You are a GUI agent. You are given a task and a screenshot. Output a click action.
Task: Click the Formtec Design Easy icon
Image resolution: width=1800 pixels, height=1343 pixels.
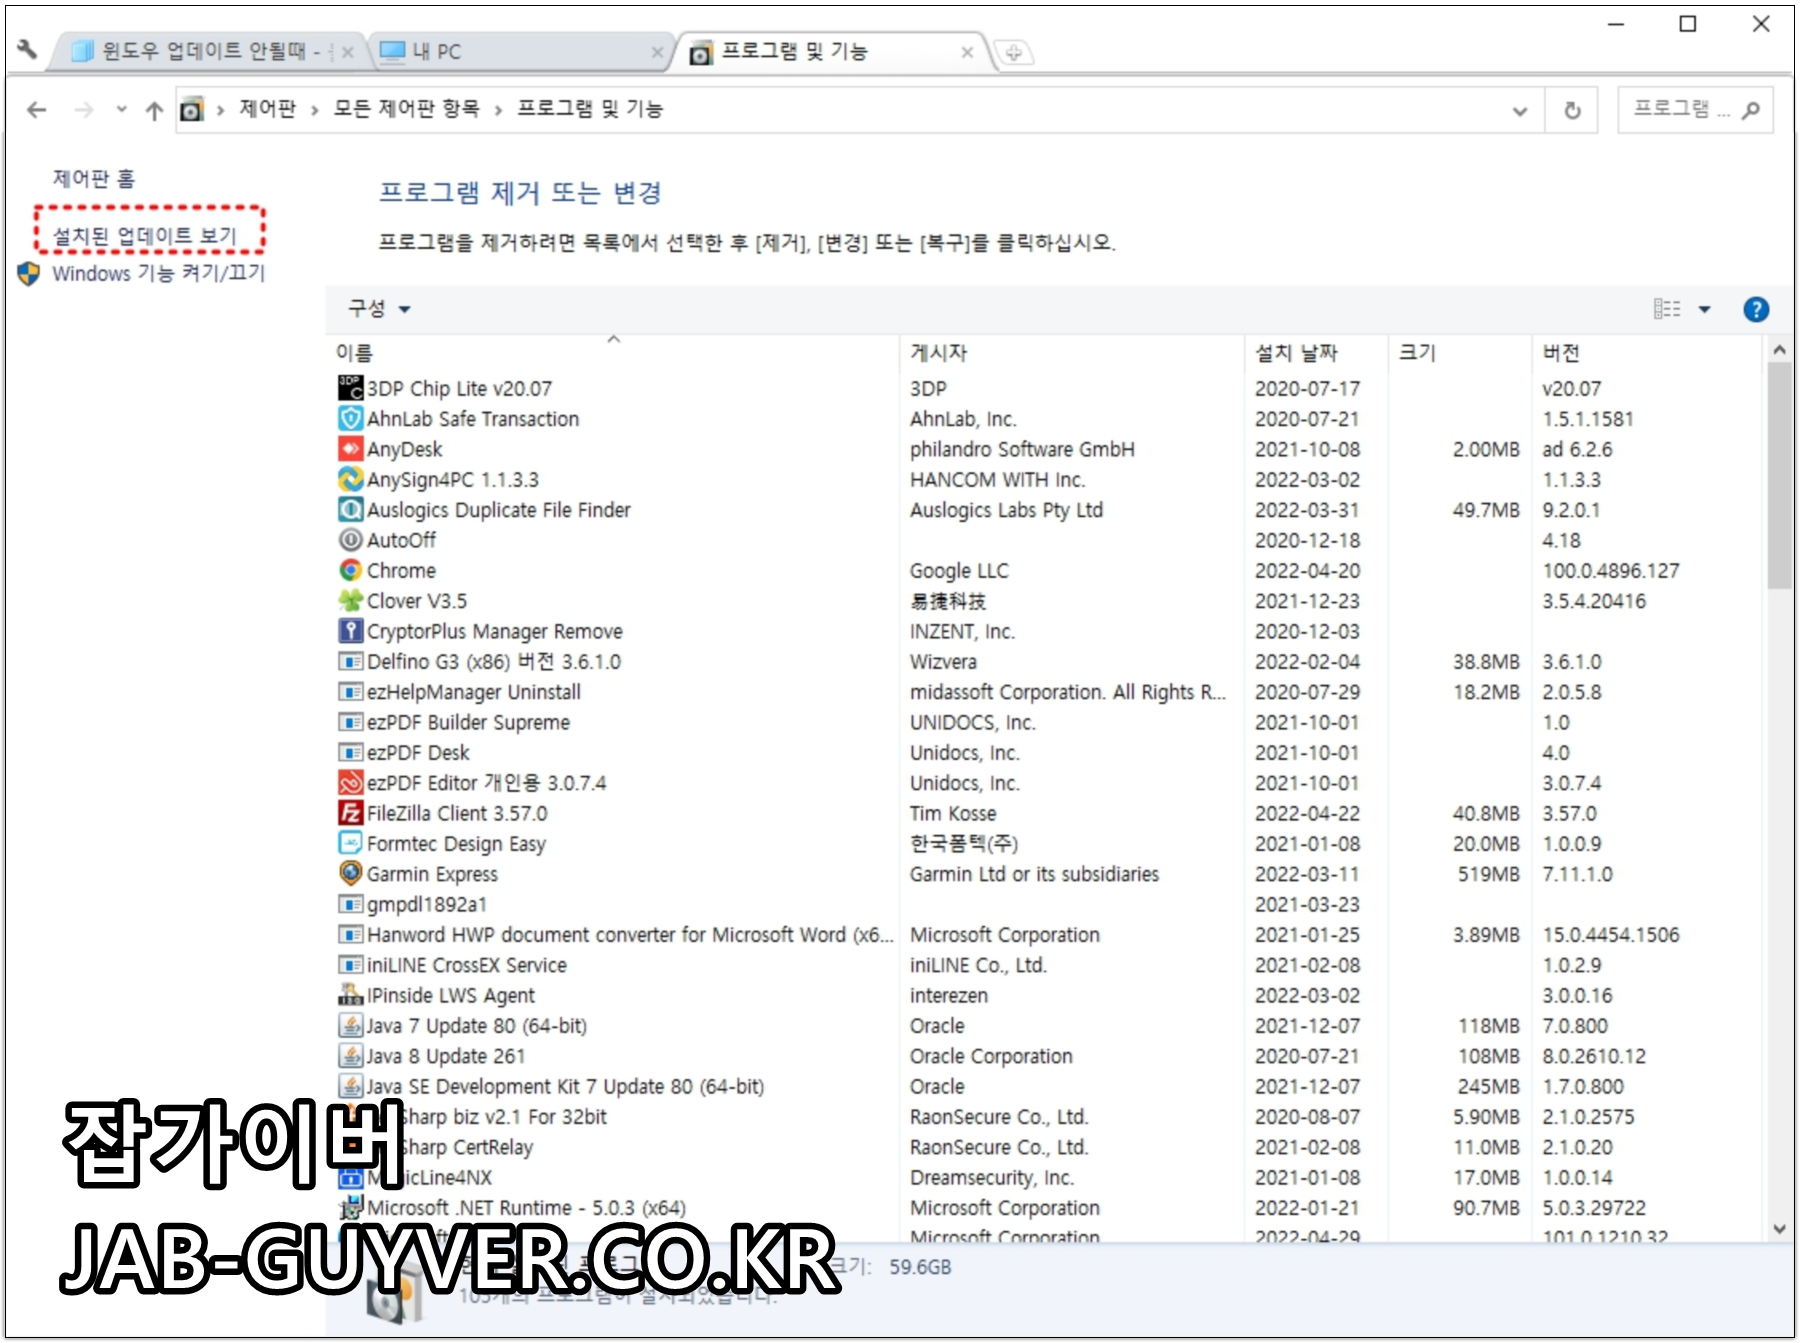tap(350, 843)
